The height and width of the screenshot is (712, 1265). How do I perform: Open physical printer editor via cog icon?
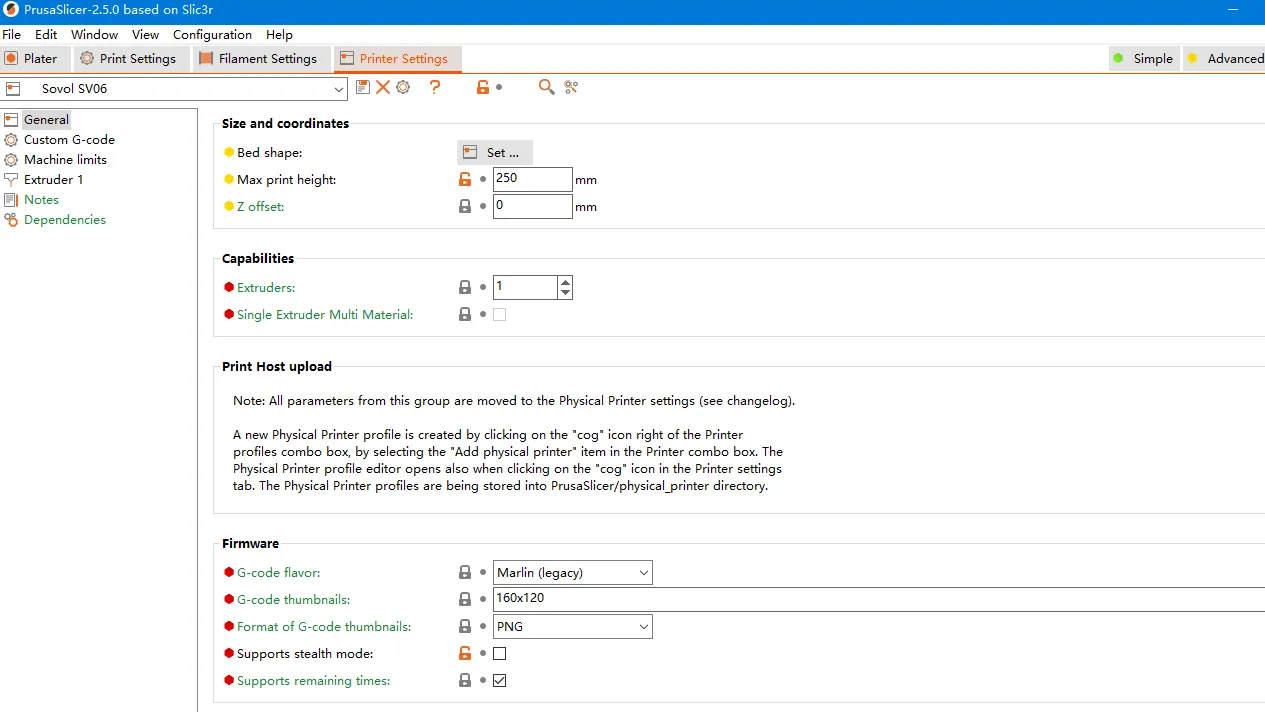point(403,88)
